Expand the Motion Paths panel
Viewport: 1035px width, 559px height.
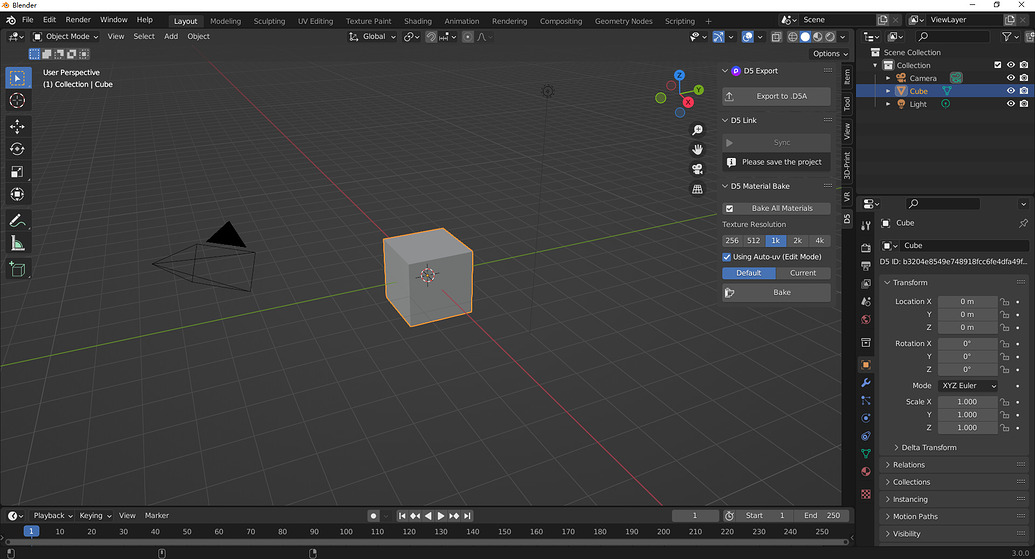[915, 516]
